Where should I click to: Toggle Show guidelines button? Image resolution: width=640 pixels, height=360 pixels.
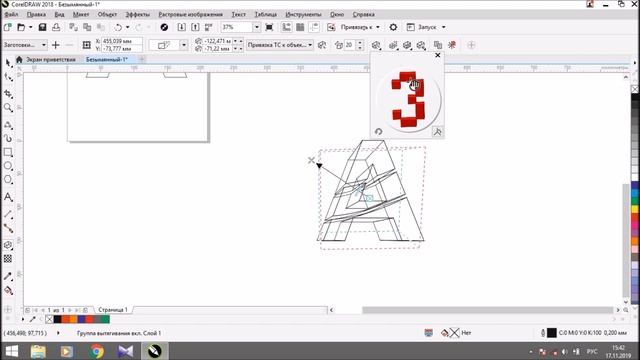click(314, 27)
